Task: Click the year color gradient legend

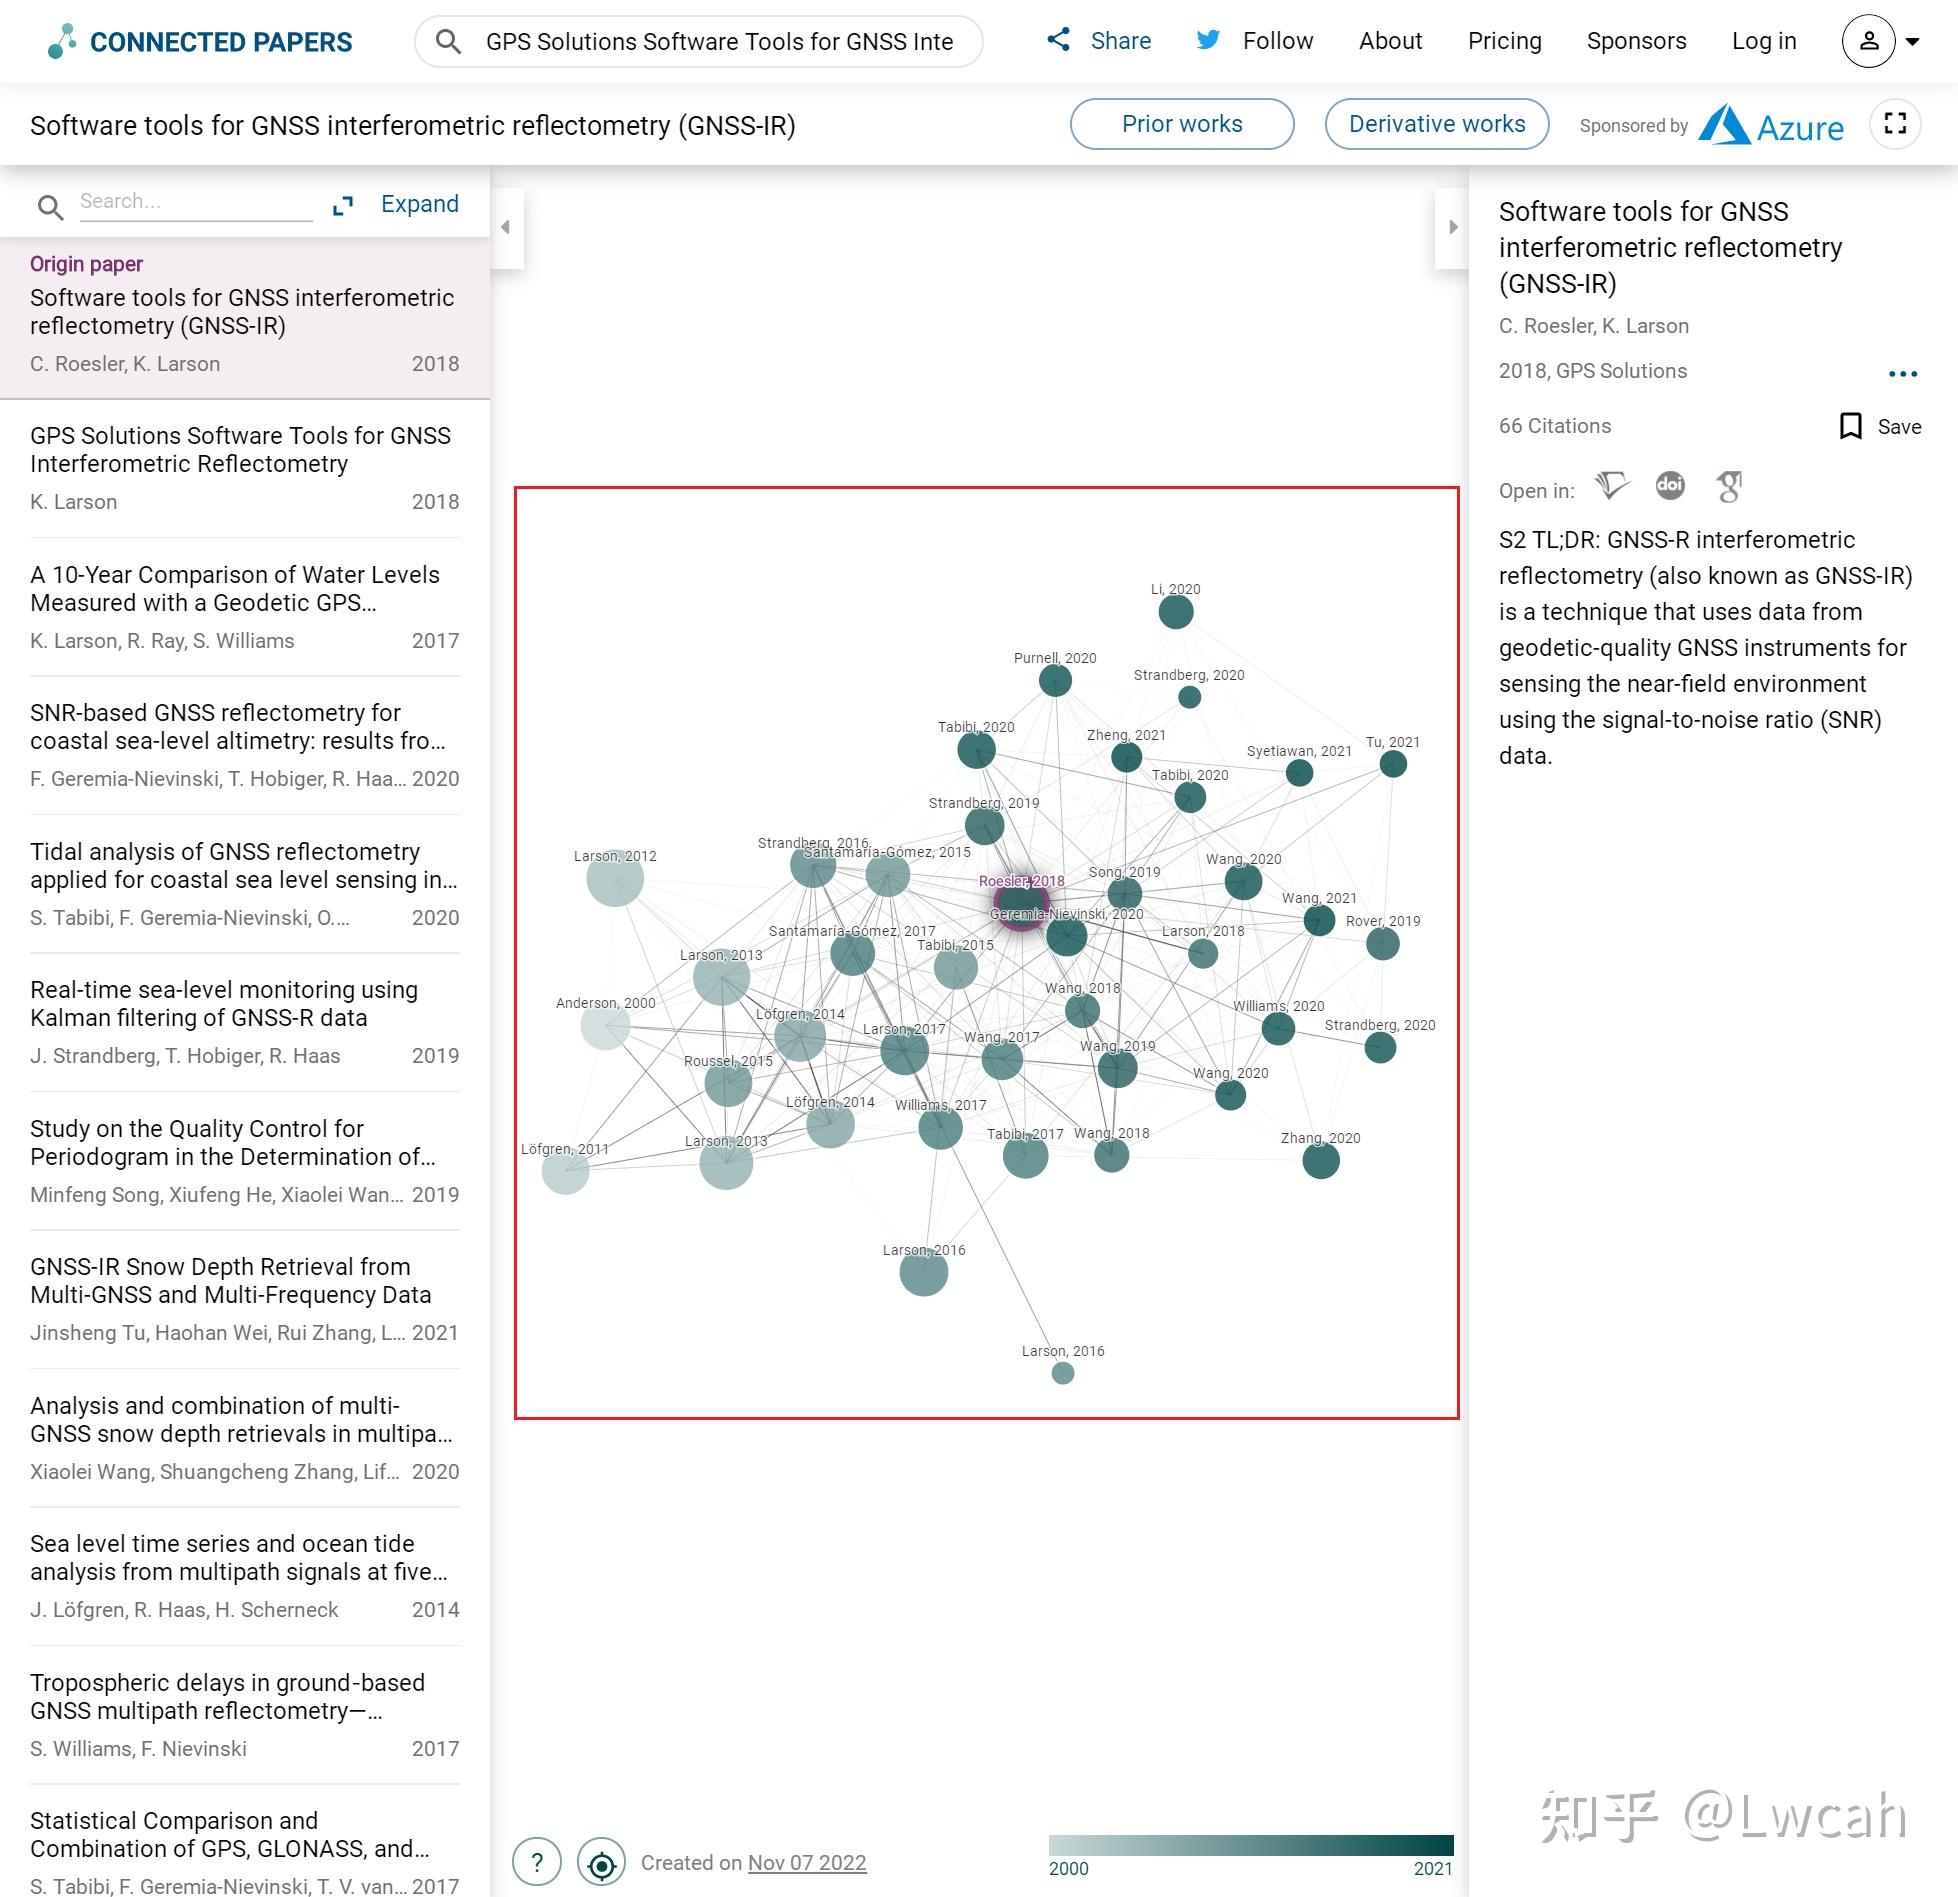Action: 1250,1846
